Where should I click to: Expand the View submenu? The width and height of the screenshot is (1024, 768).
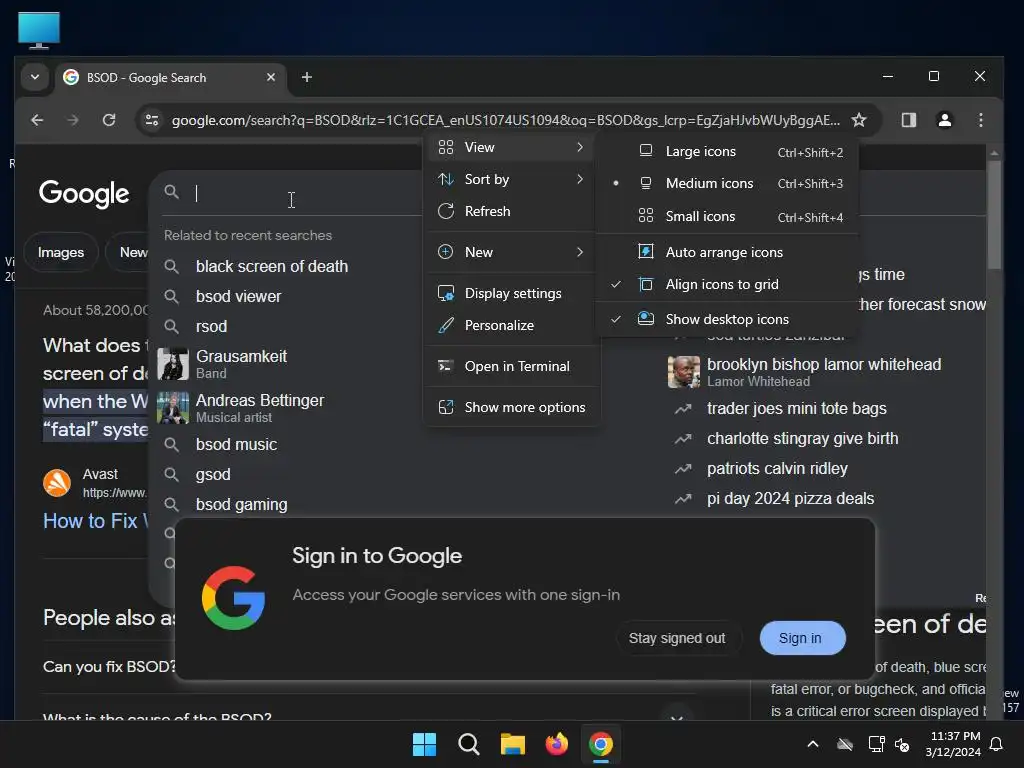pos(512,148)
